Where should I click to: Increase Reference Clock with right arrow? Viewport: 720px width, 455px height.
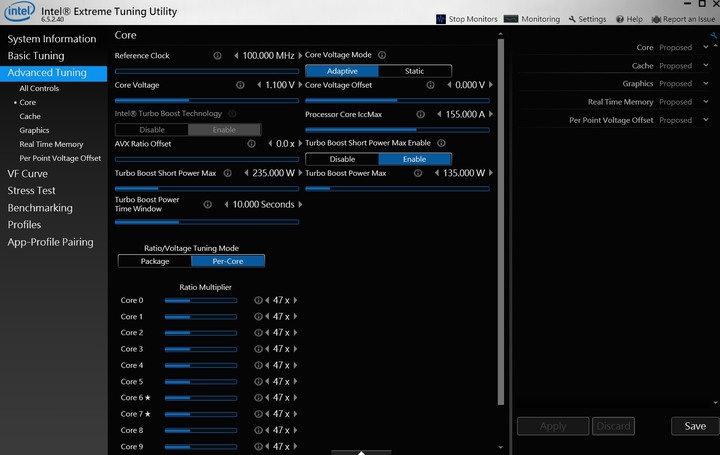click(x=301, y=56)
